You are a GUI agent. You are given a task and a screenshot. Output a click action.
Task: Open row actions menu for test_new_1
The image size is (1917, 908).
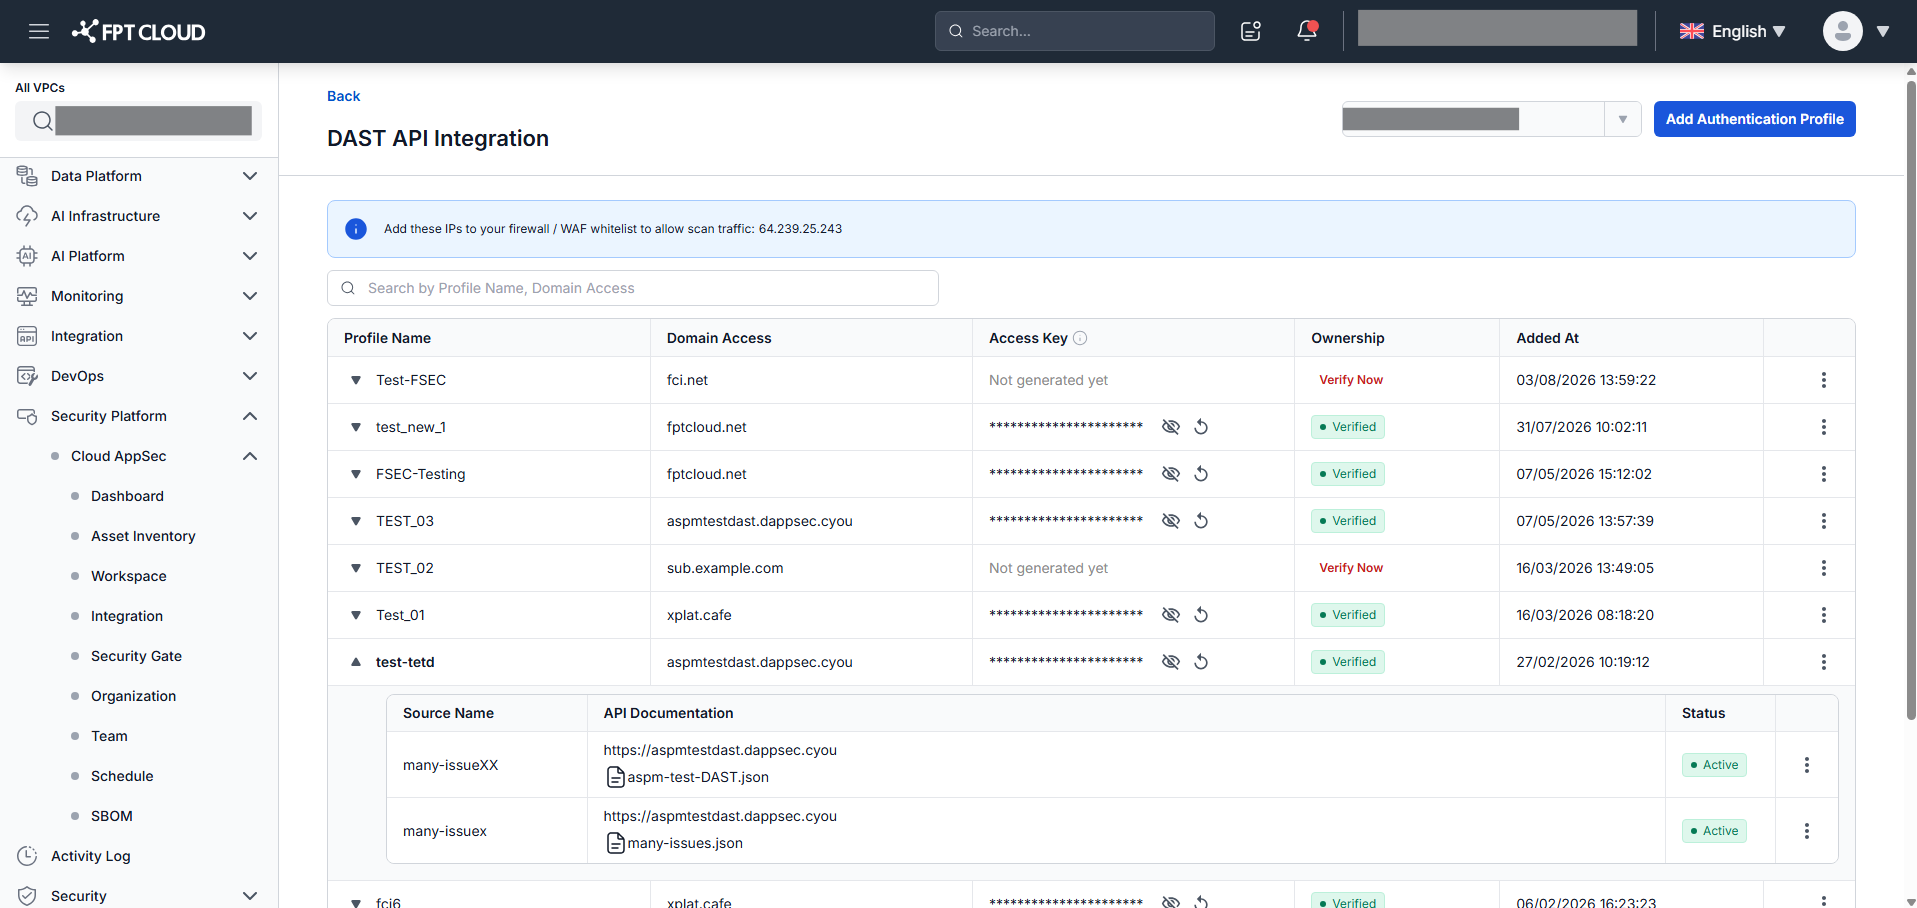point(1824,427)
